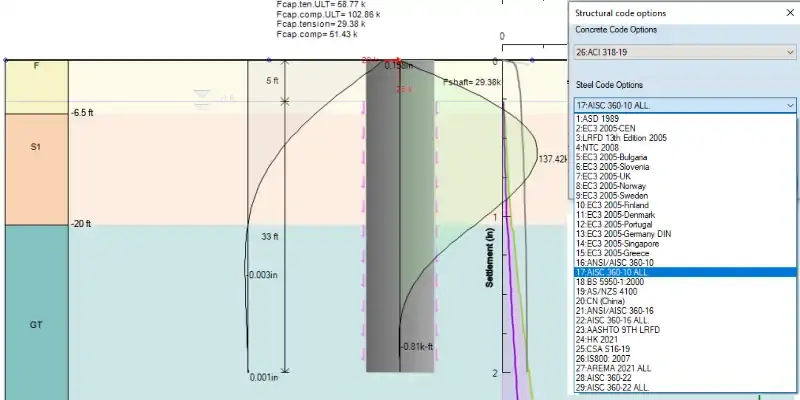The width and height of the screenshot is (800, 400).
Task: Select the F soil layer block
Action: tap(37, 87)
